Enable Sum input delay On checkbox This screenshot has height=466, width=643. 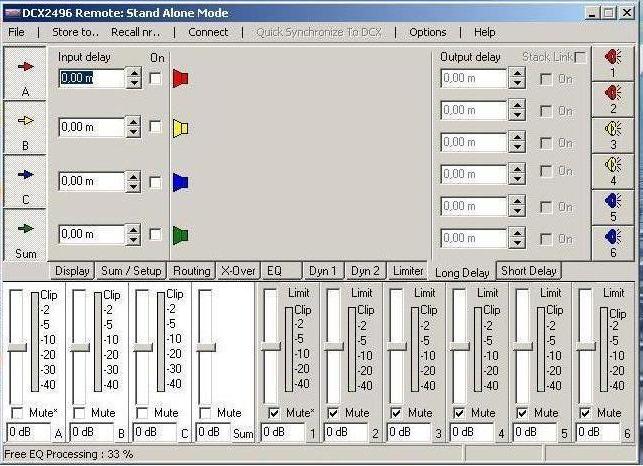(155, 235)
